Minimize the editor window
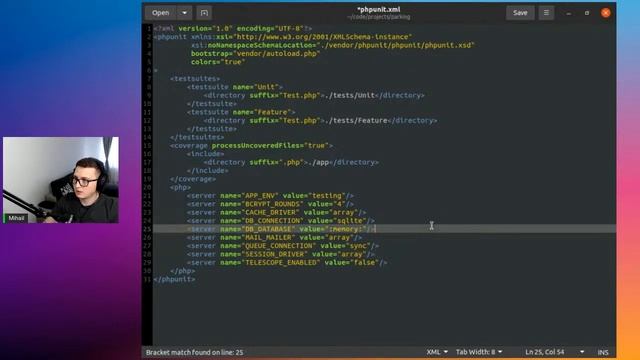The width and height of the screenshot is (640, 360). [569, 13]
